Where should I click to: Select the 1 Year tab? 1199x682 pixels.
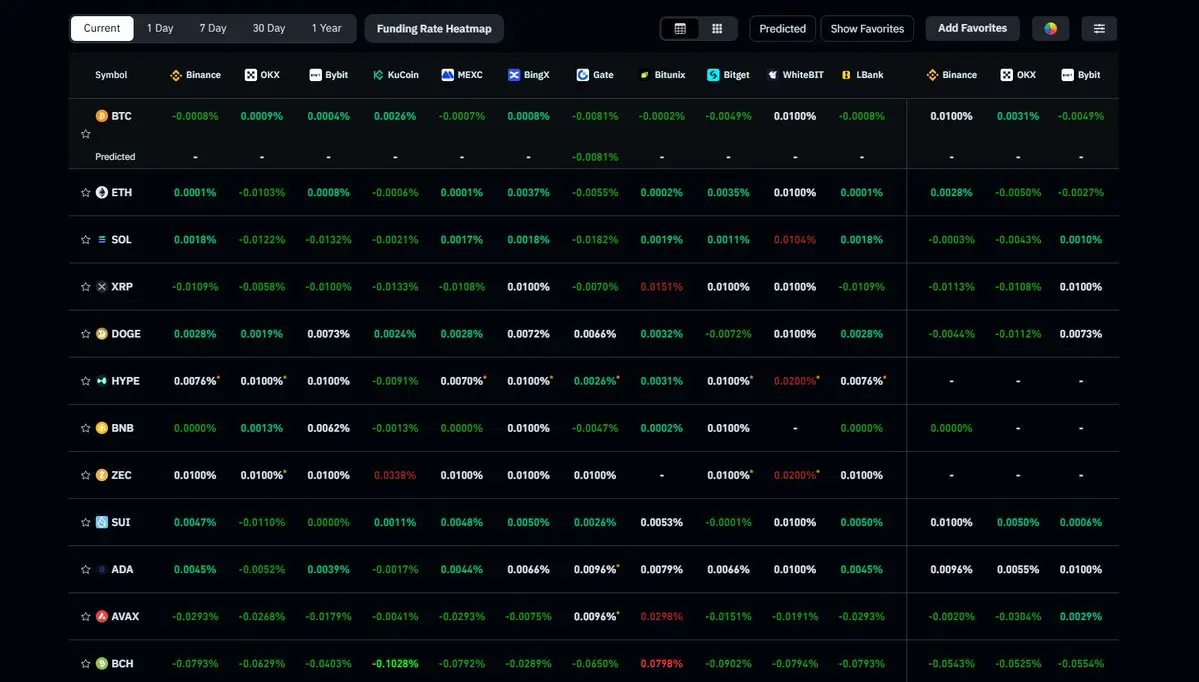click(327, 28)
